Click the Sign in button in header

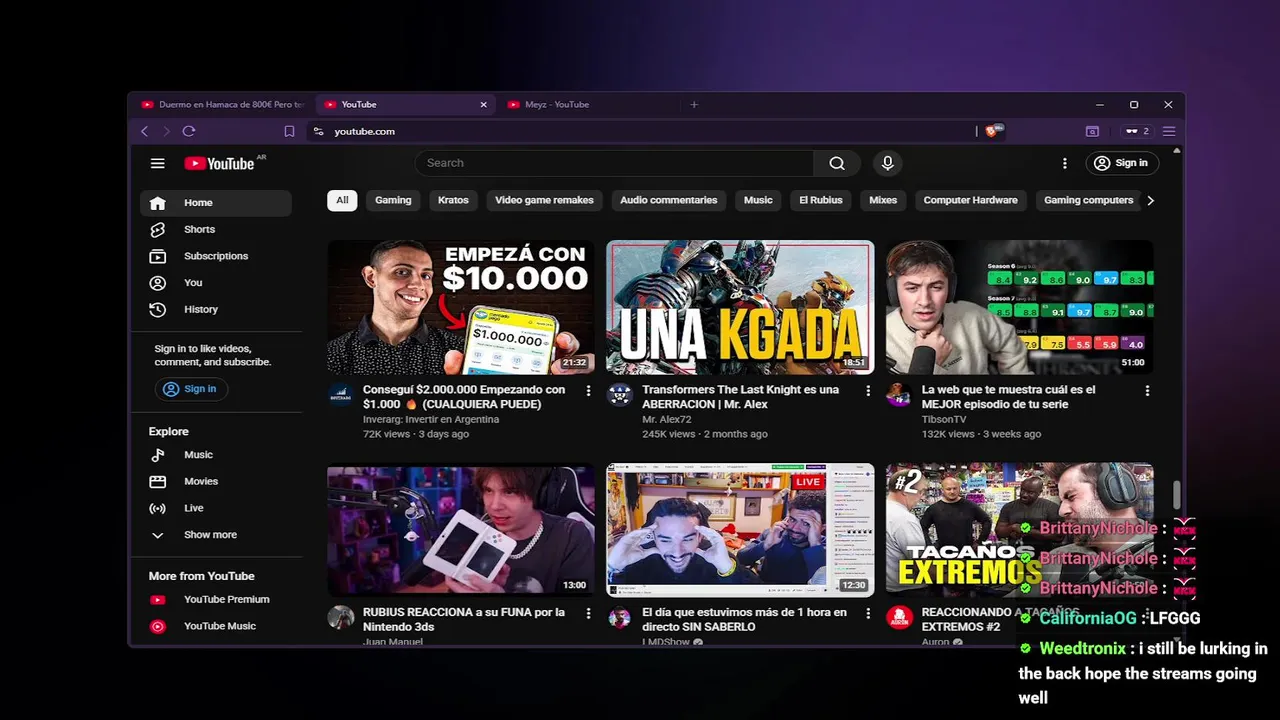pyautogui.click(x=1121, y=163)
